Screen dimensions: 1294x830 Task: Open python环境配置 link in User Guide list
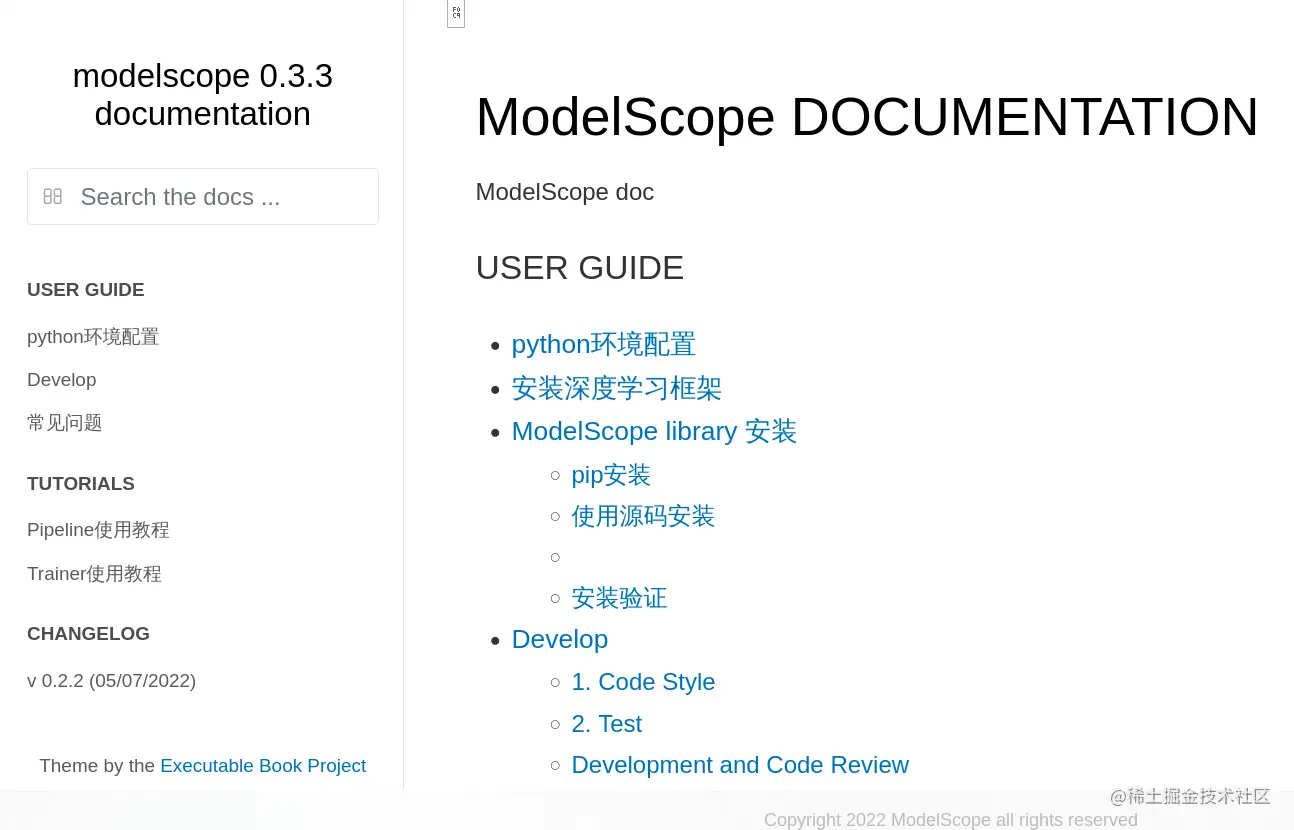coord(604,344)
